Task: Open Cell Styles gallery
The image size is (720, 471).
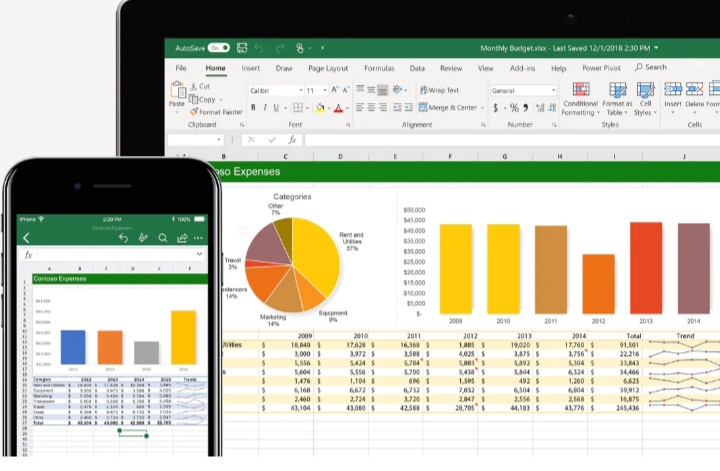Action: coord(645,99)
